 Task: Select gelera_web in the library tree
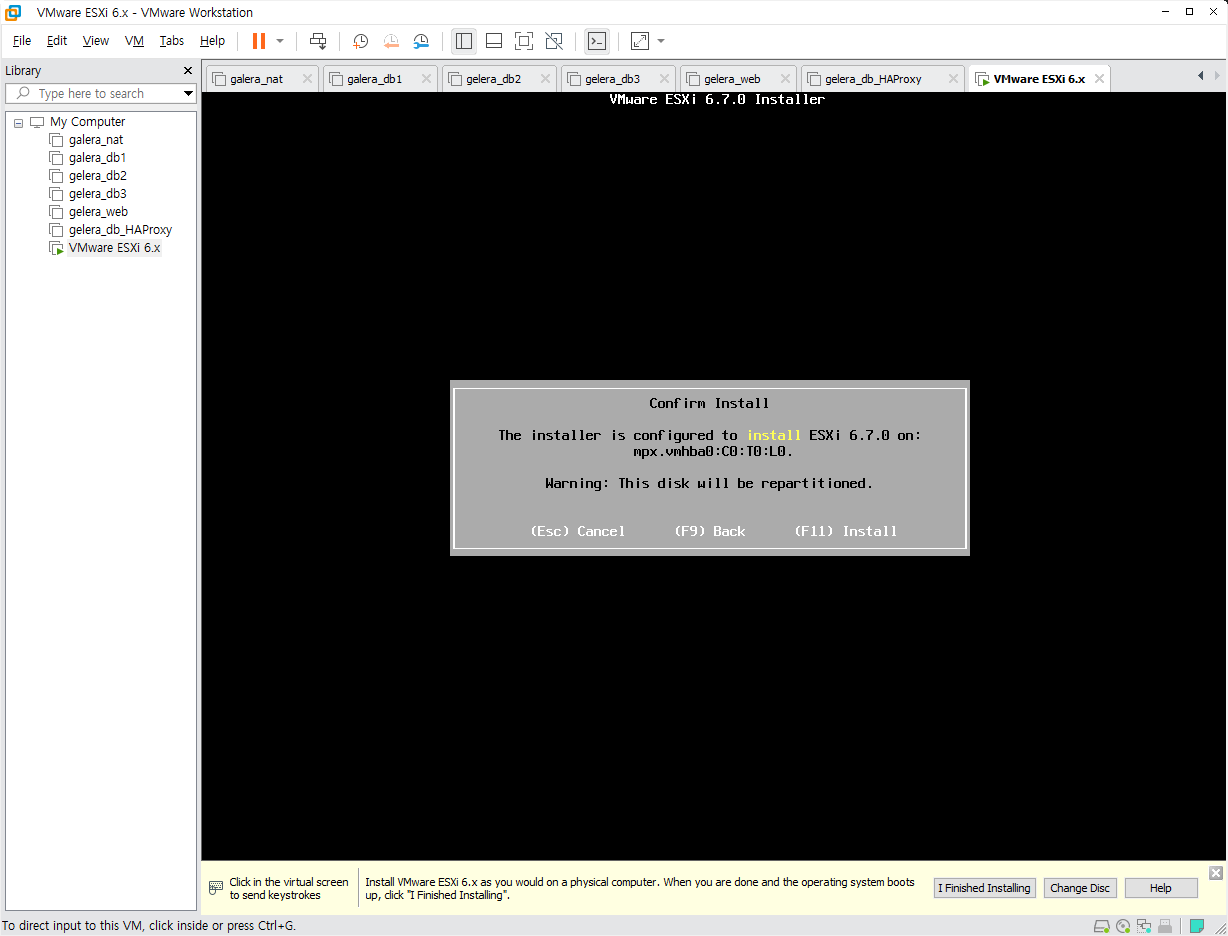[98, 212]
